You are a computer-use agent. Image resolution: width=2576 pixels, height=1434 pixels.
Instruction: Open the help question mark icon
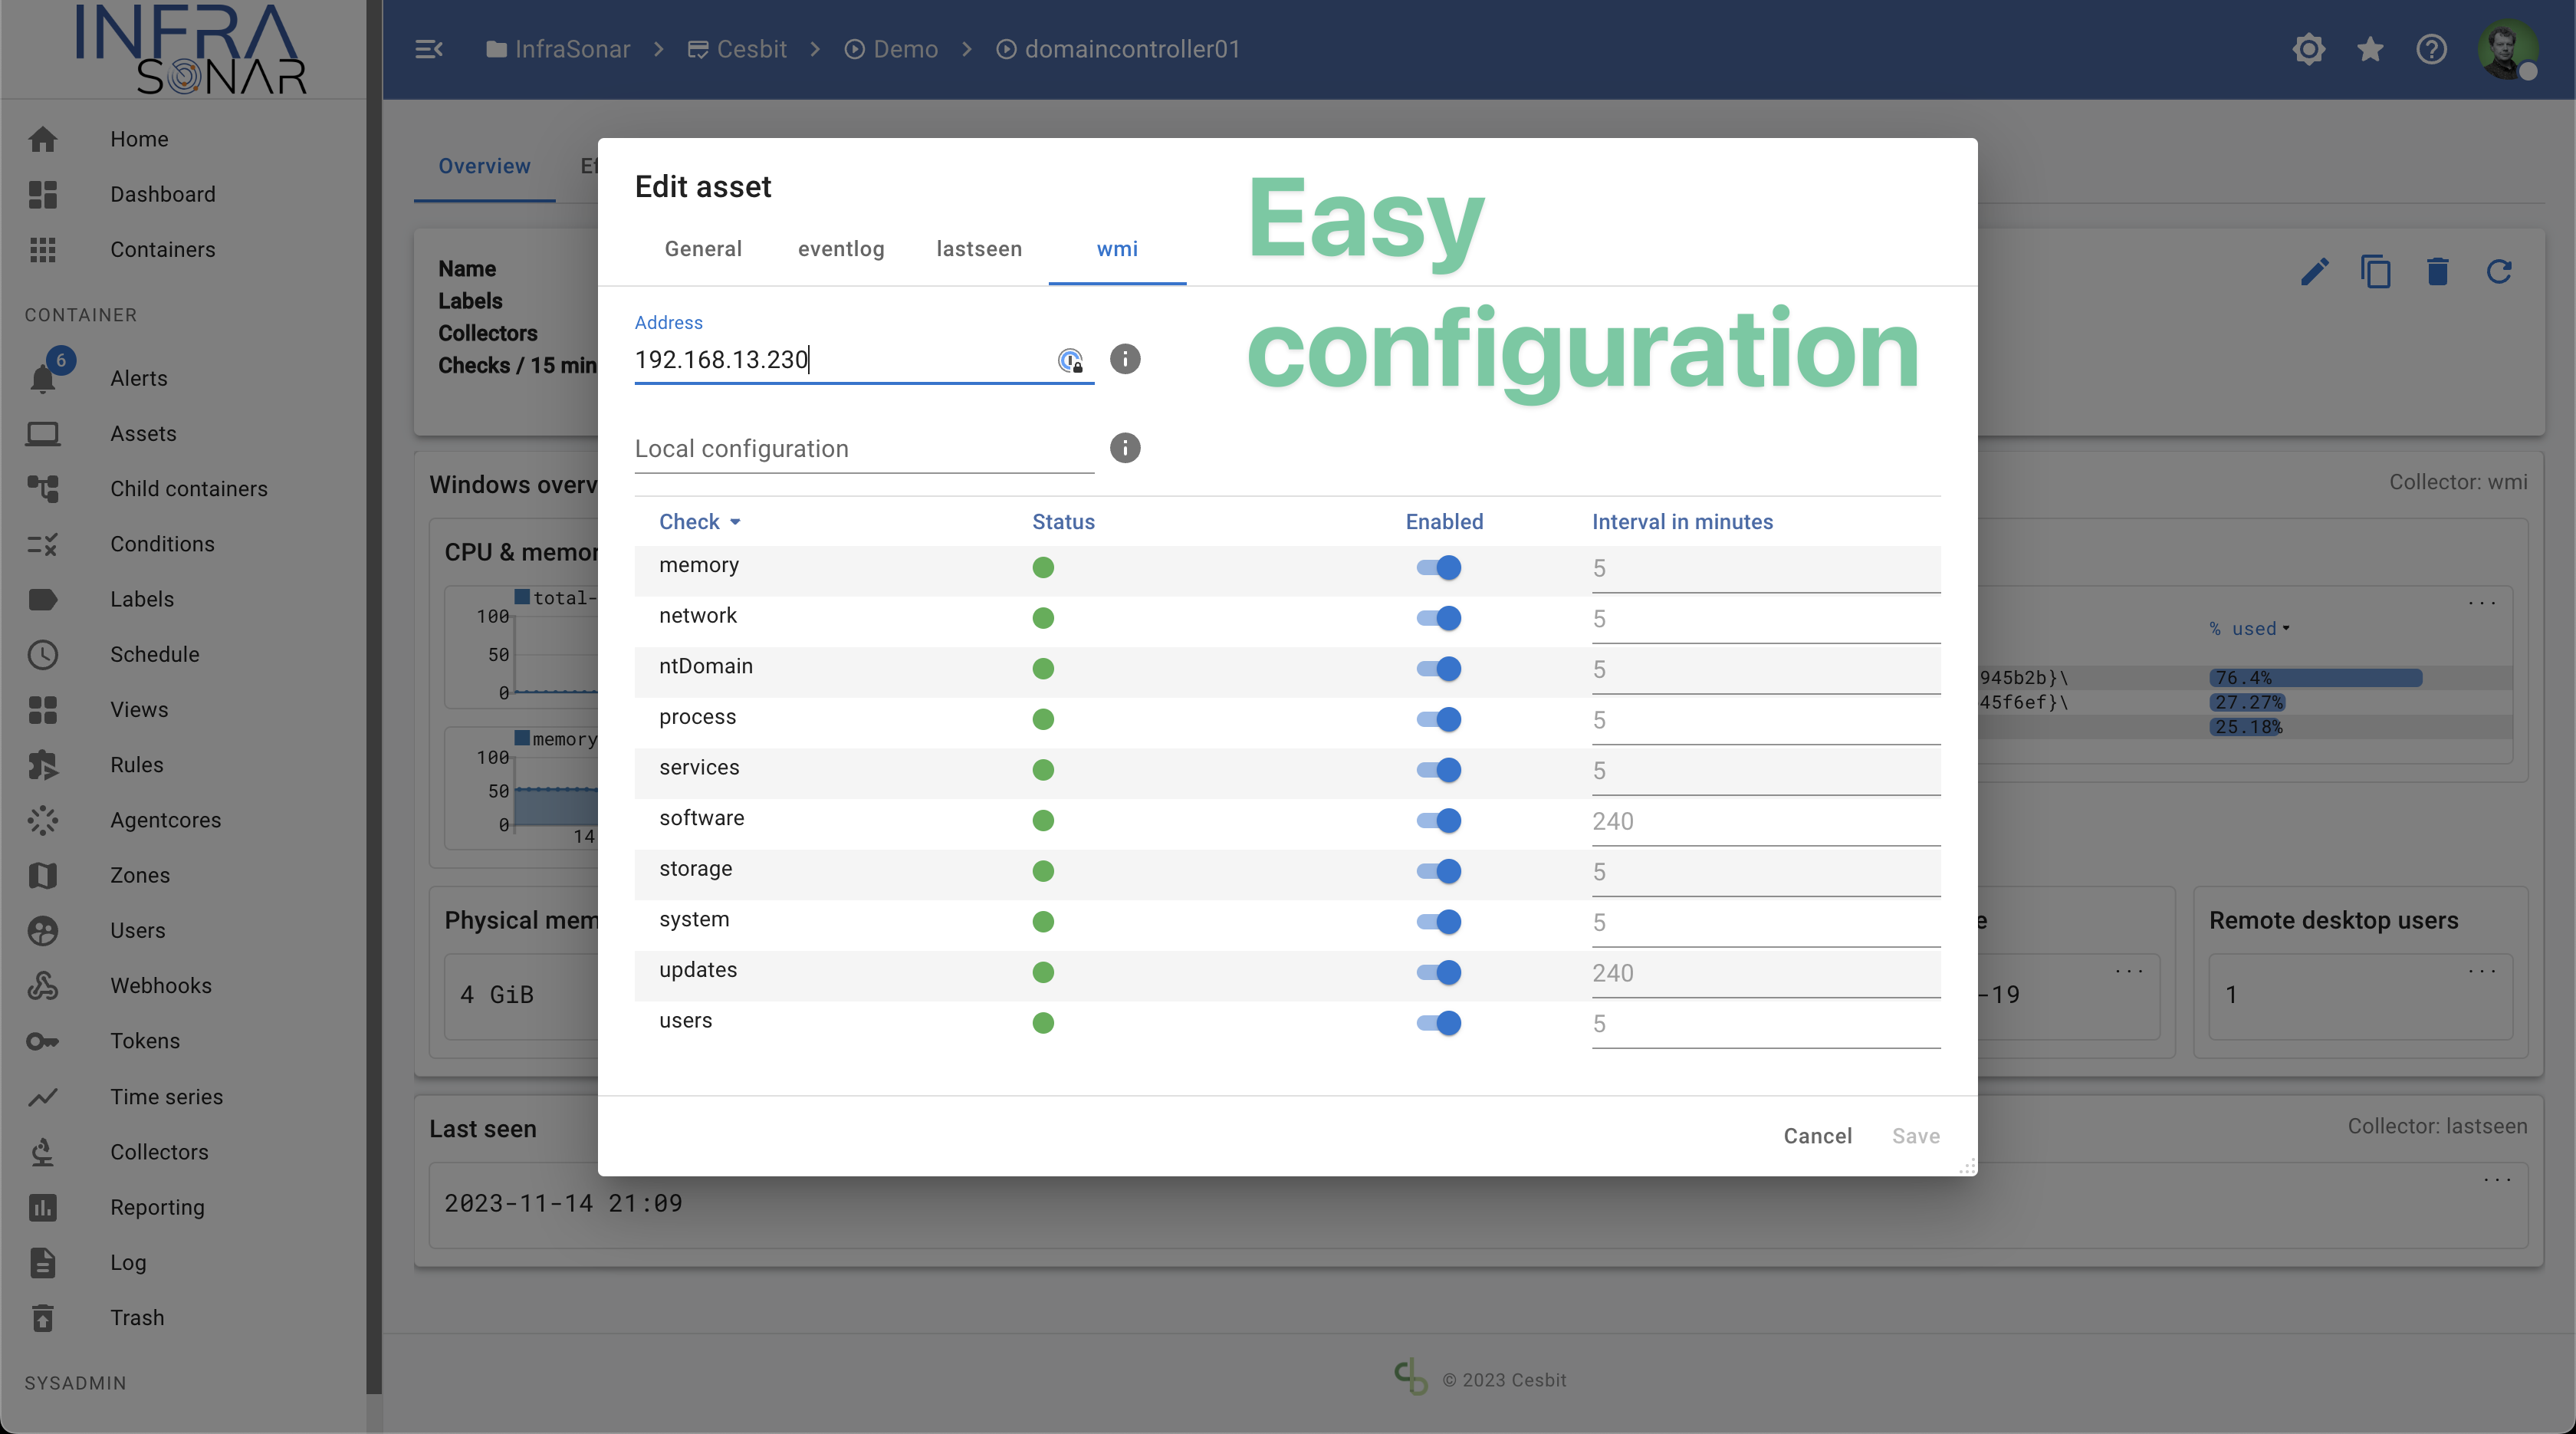pos(2432,49)
